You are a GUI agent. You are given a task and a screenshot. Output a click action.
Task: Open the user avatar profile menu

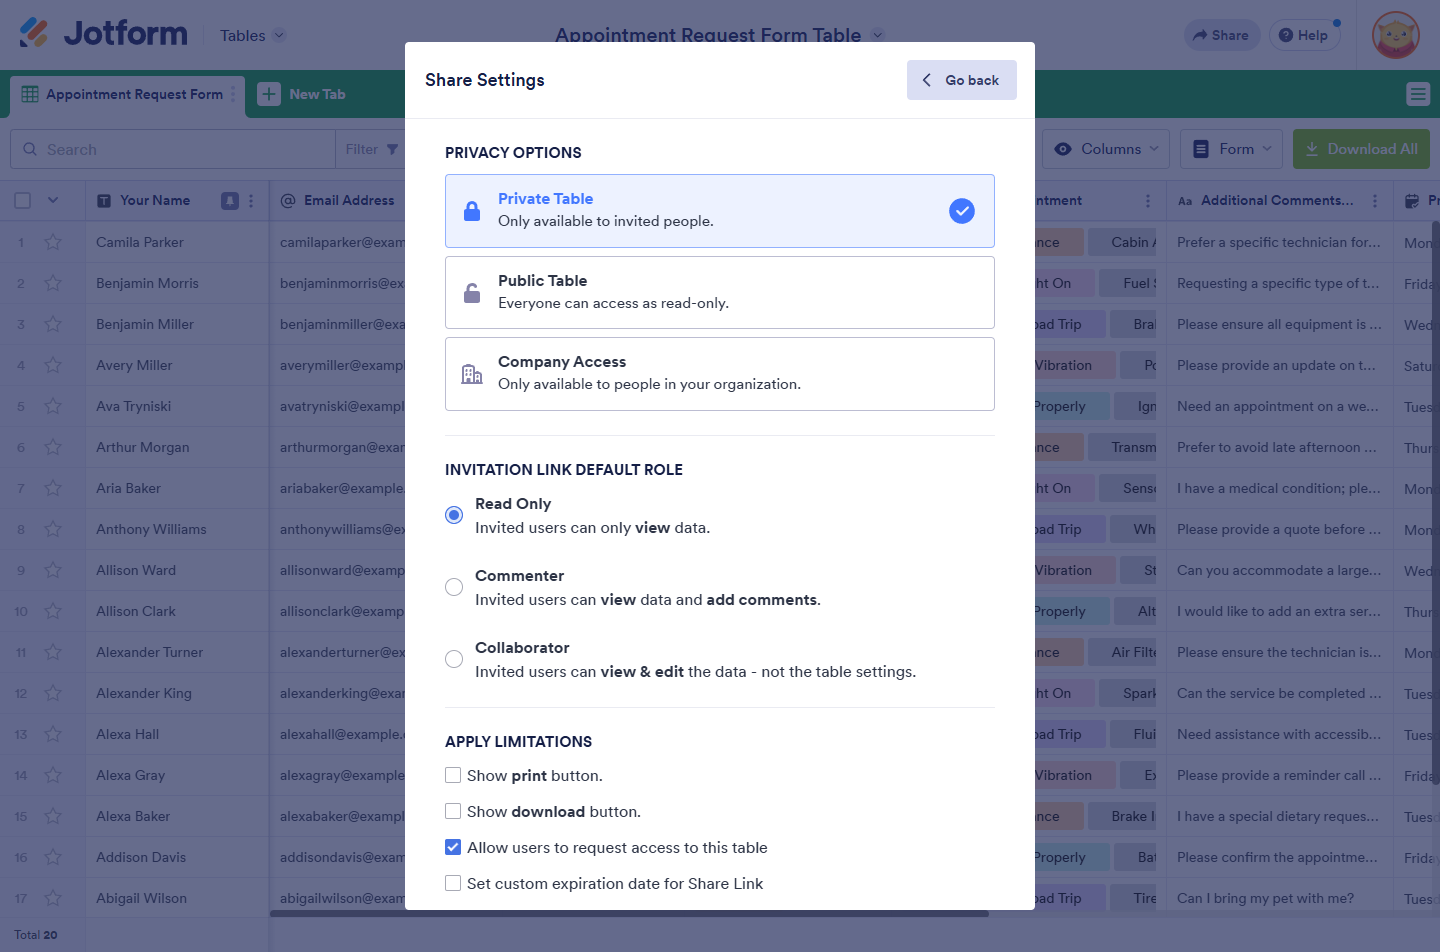tap(1396, 35)
